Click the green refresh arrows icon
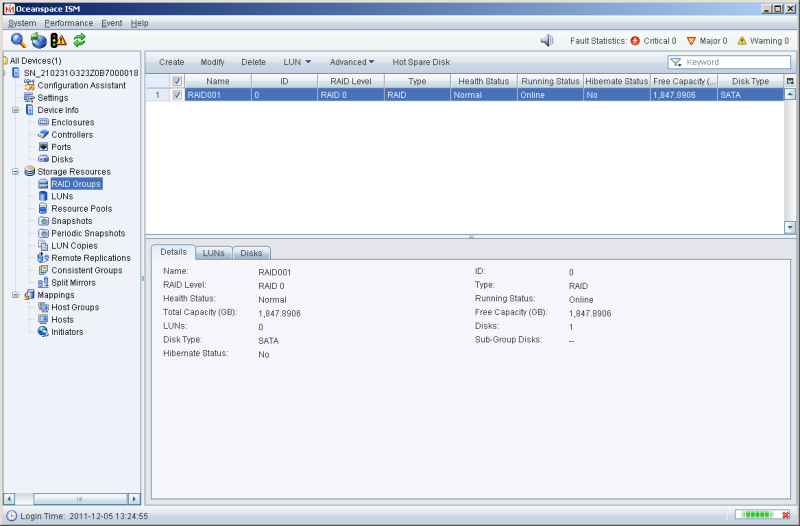Screen dimensions: 800x526 pyautogui.click(x=79, y=40)
